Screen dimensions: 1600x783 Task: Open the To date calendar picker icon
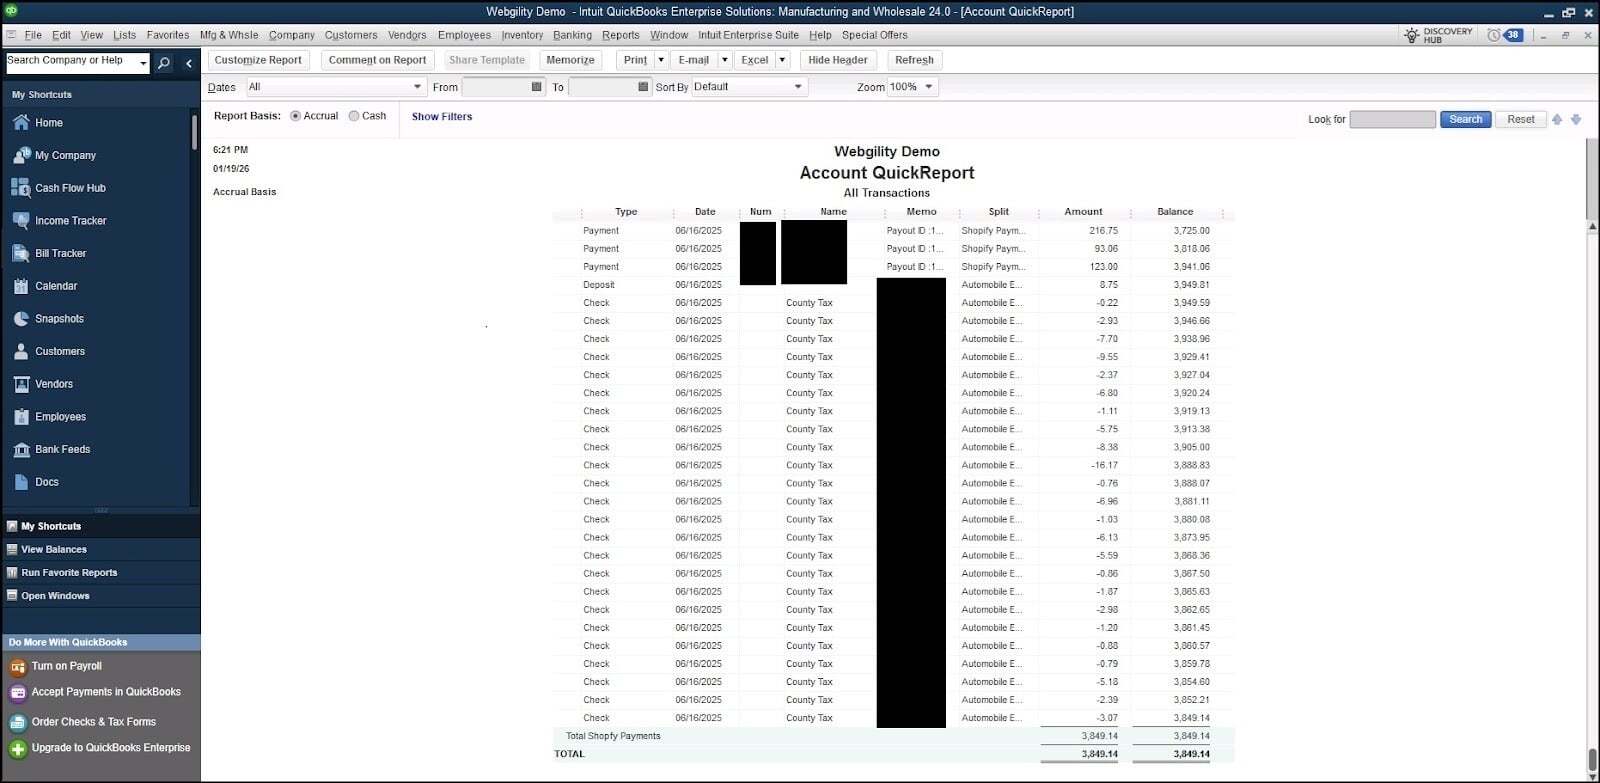(x=643, y=87)
